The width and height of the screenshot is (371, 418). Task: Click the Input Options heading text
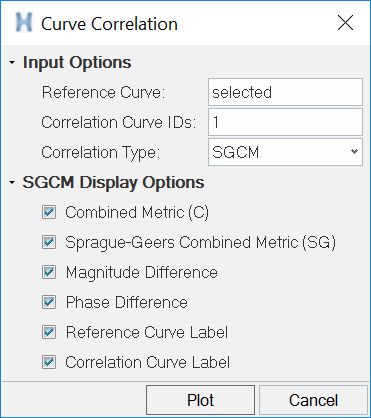[x=77, y=63]
